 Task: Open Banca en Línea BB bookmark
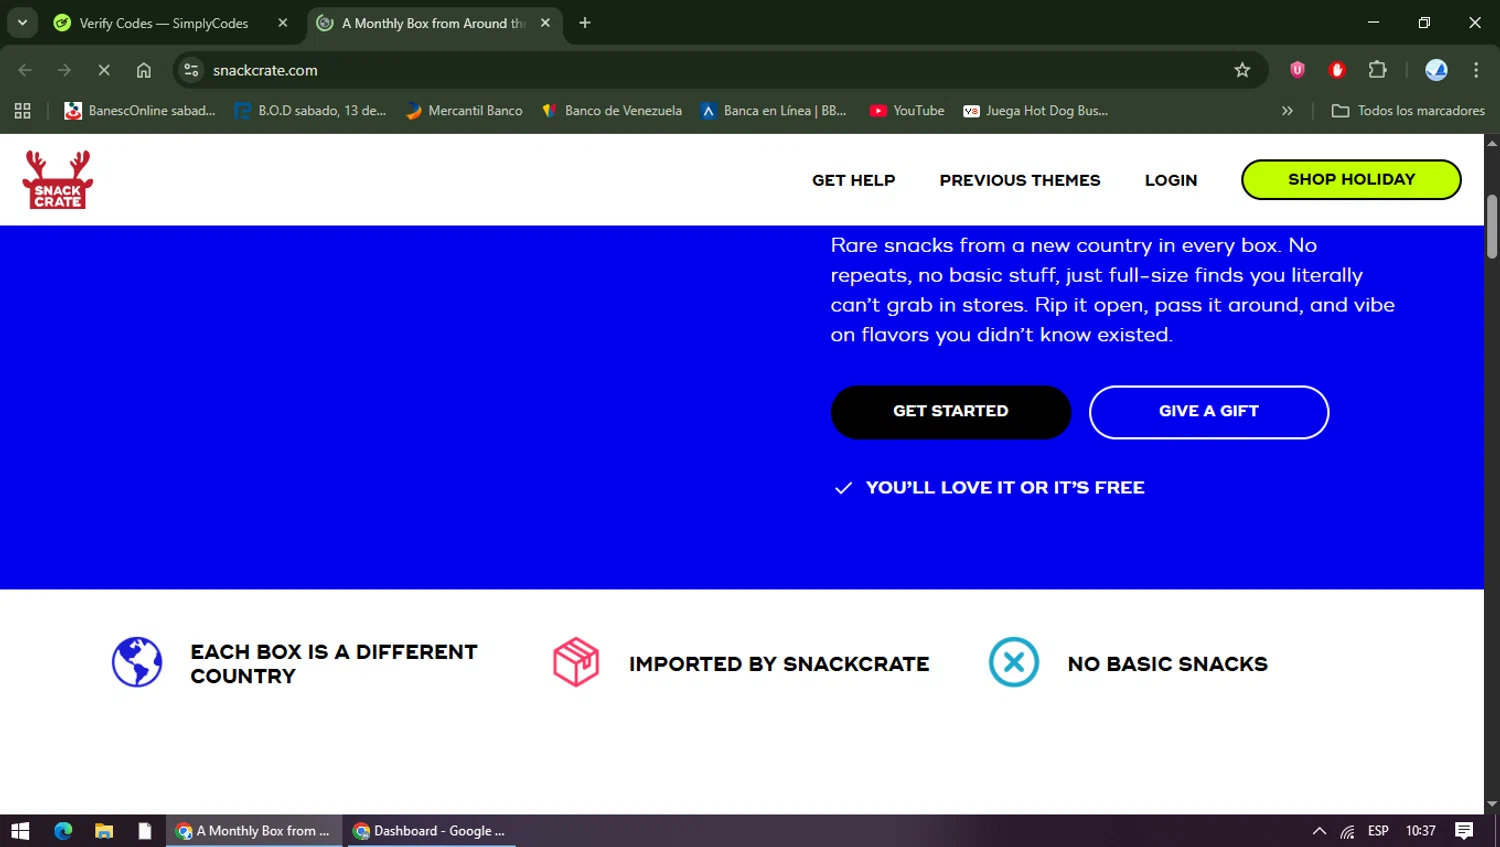773,111
